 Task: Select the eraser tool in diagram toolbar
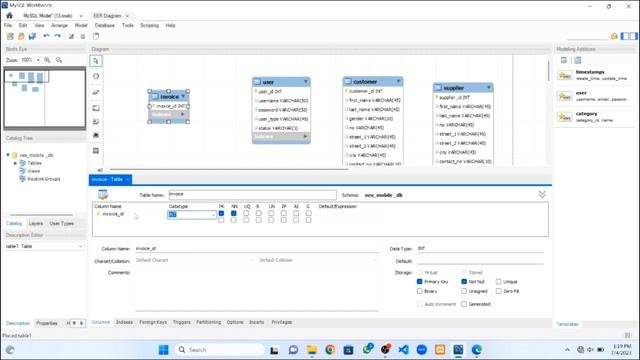96,92
